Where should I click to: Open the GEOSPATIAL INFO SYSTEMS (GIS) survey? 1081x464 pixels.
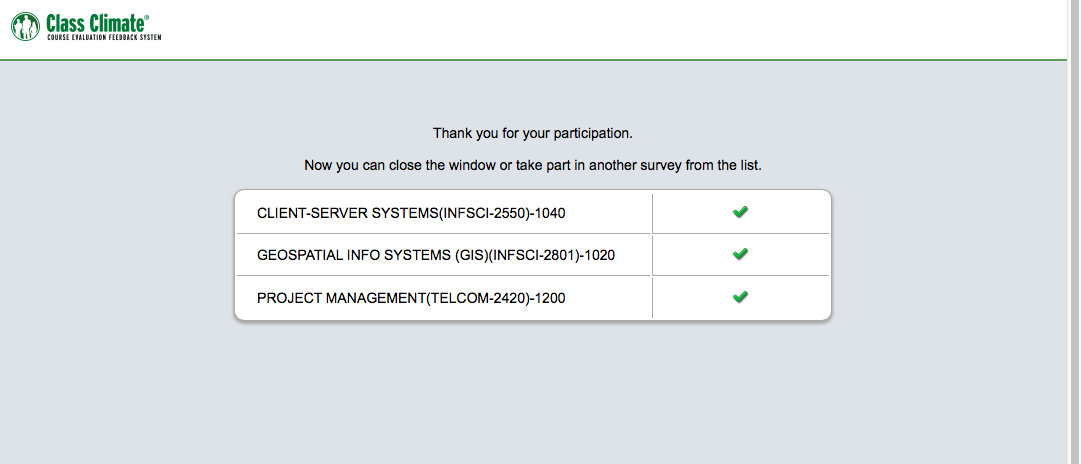click(x=435, y=255)
